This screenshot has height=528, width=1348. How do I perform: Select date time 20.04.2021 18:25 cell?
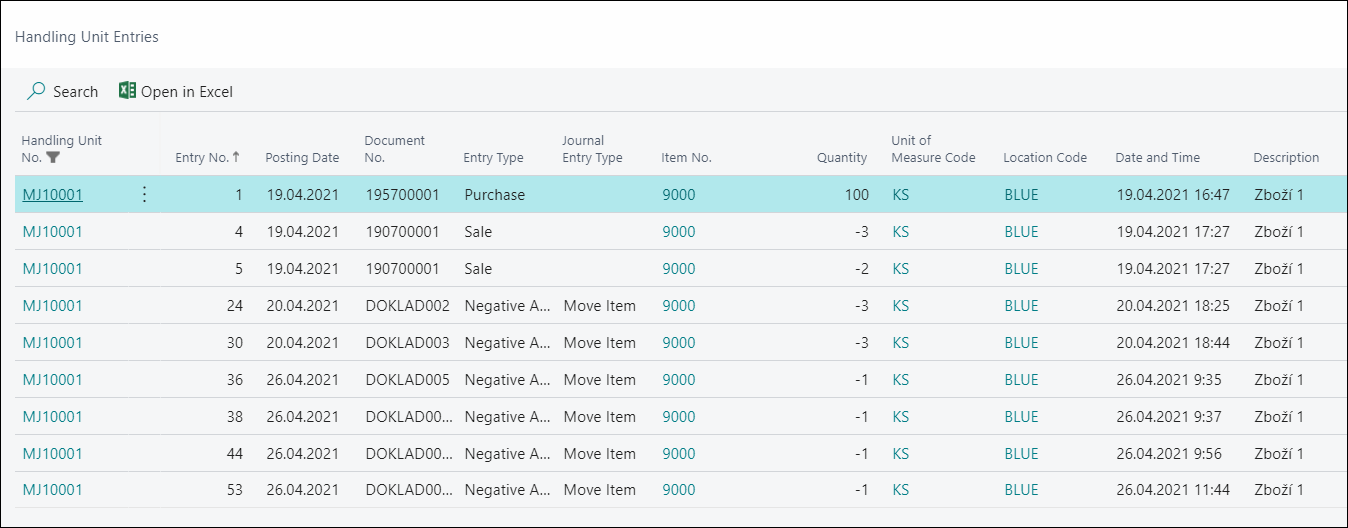[x=1173, y=306]
